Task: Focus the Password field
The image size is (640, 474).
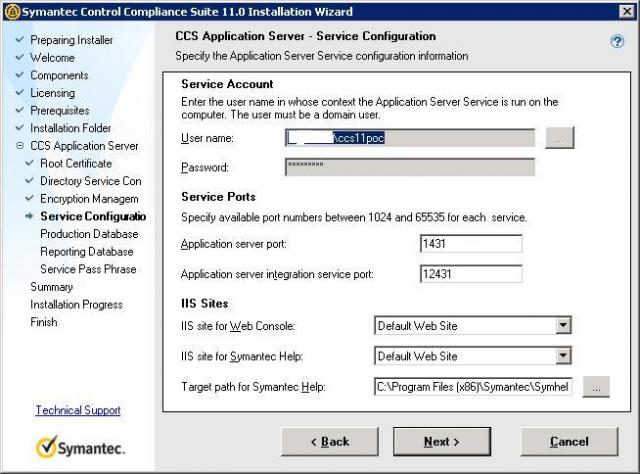Action: pyautogui.click(x=410, y=167)
